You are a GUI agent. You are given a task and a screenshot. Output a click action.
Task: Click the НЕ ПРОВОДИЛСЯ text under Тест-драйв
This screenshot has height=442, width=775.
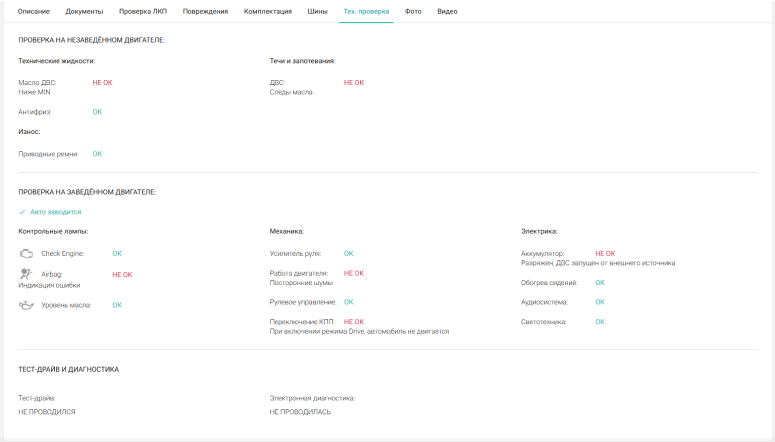(x=47, y=411)
